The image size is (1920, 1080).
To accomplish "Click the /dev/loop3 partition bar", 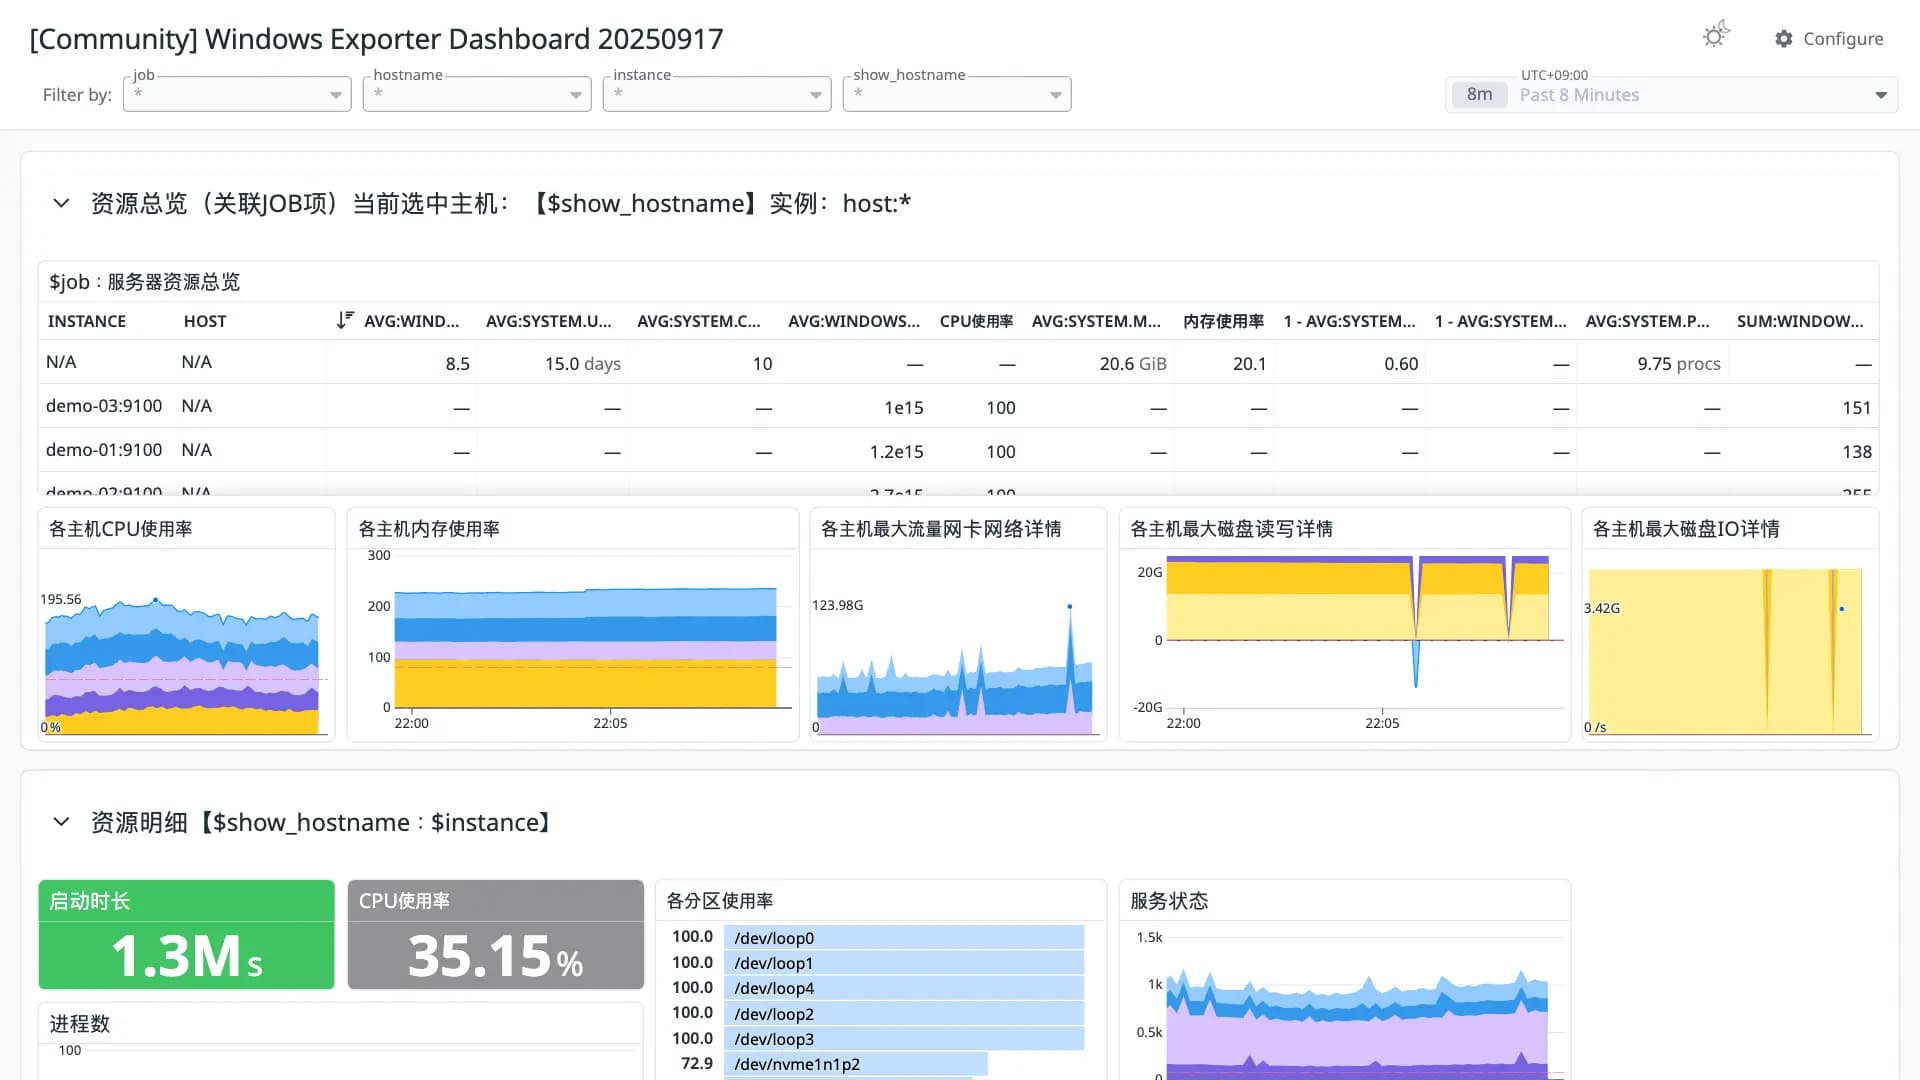I will (x=904, y=1038).
